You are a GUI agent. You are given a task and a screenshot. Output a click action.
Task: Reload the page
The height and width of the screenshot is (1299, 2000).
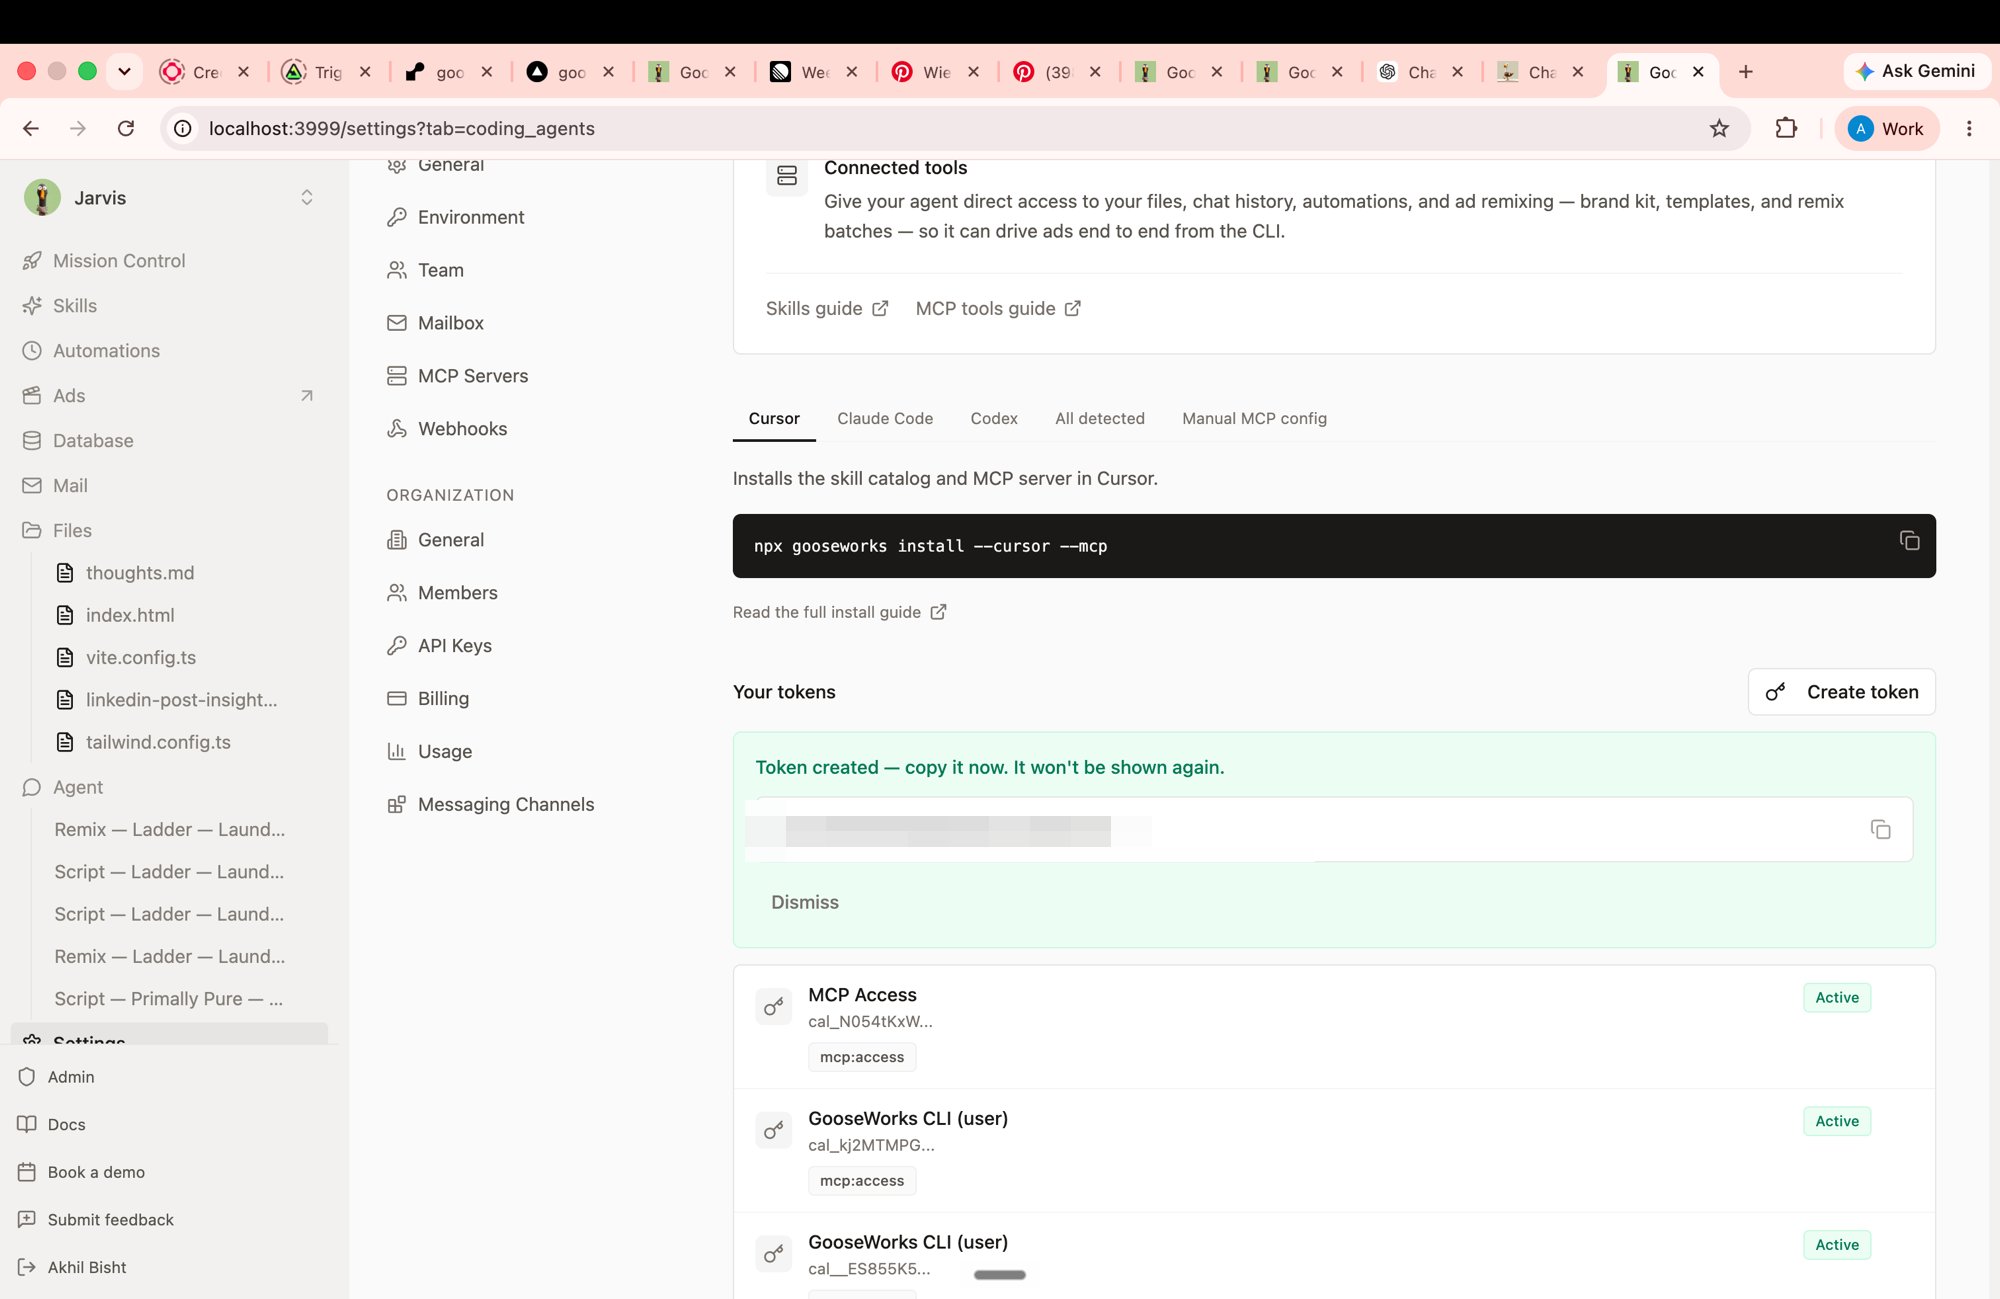coord(126,128)
